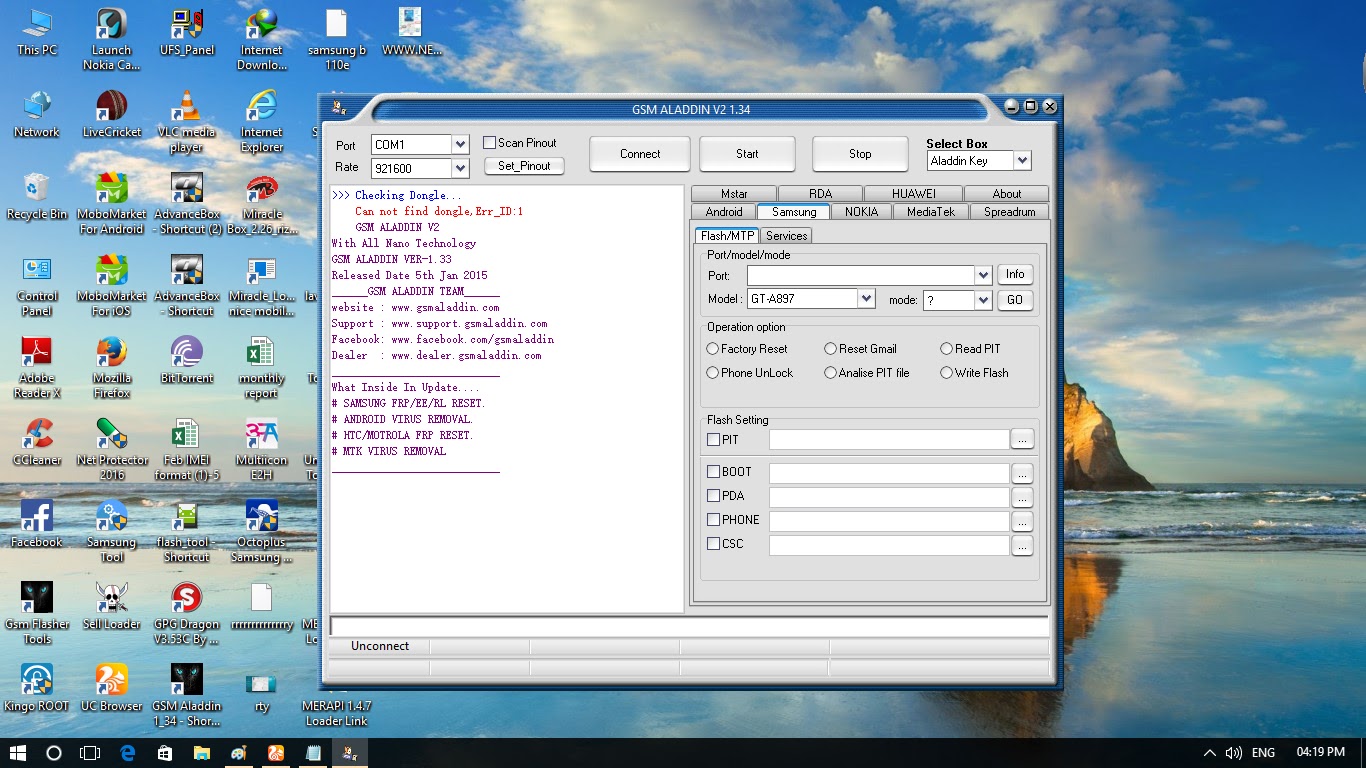Click the Connect button
This screenshot has height=768, width=1366.
point(640,154)
